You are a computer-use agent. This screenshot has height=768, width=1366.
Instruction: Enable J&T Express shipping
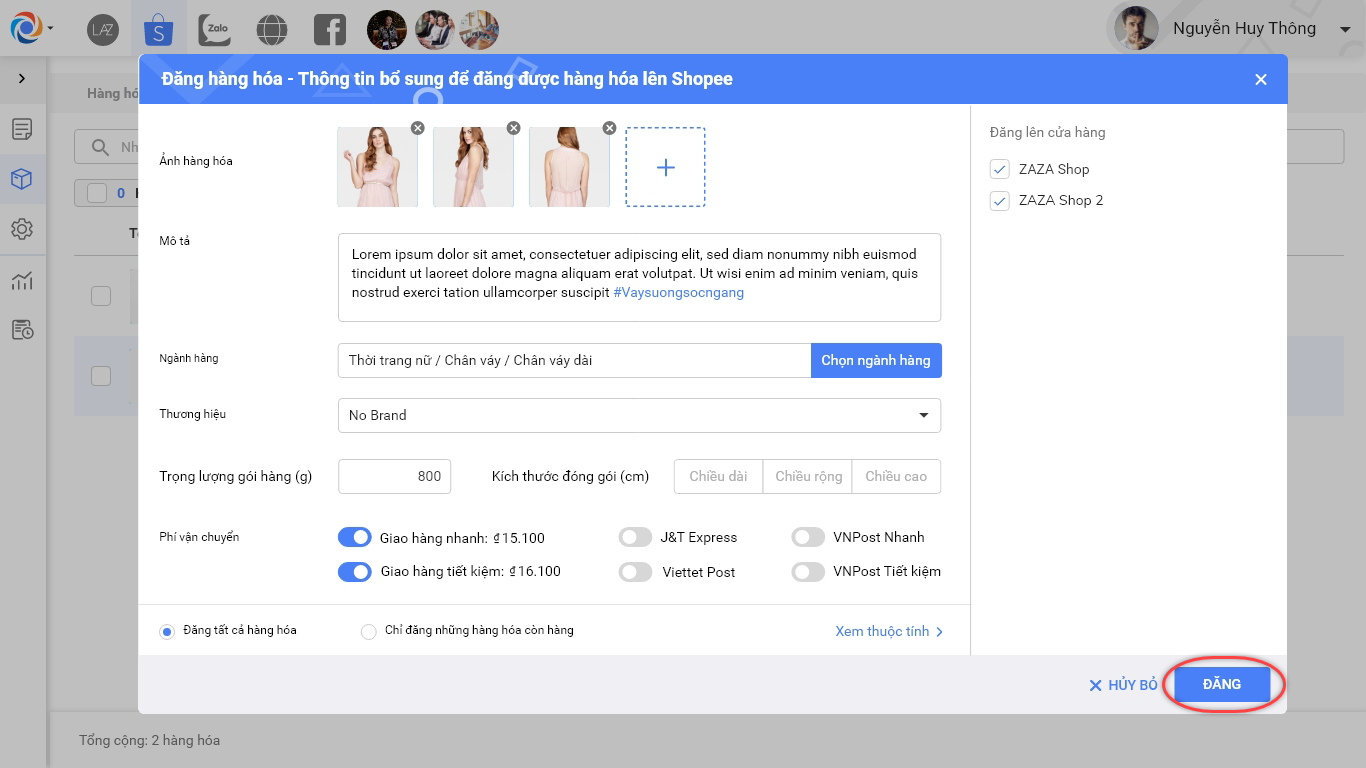pyautogui.click(x=635, y=537)
